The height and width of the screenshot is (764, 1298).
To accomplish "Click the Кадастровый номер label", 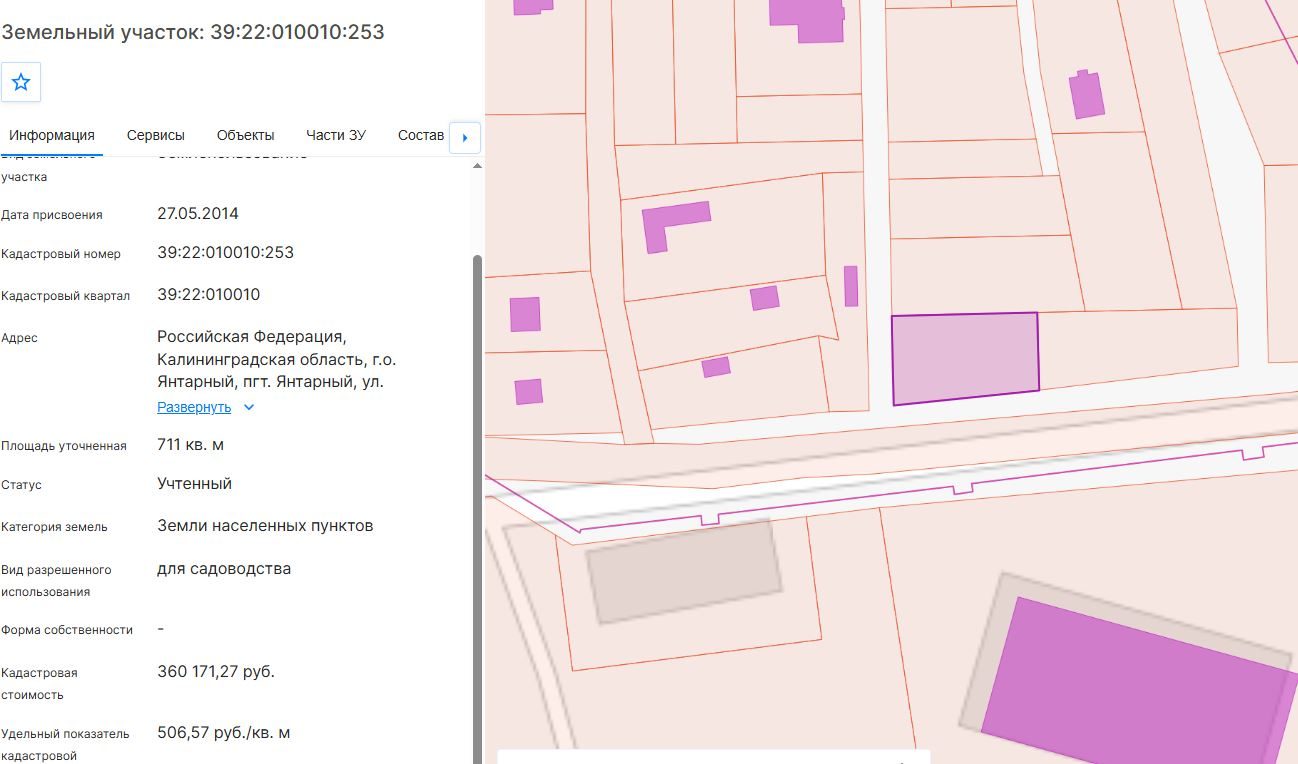I will click(61, 254).
